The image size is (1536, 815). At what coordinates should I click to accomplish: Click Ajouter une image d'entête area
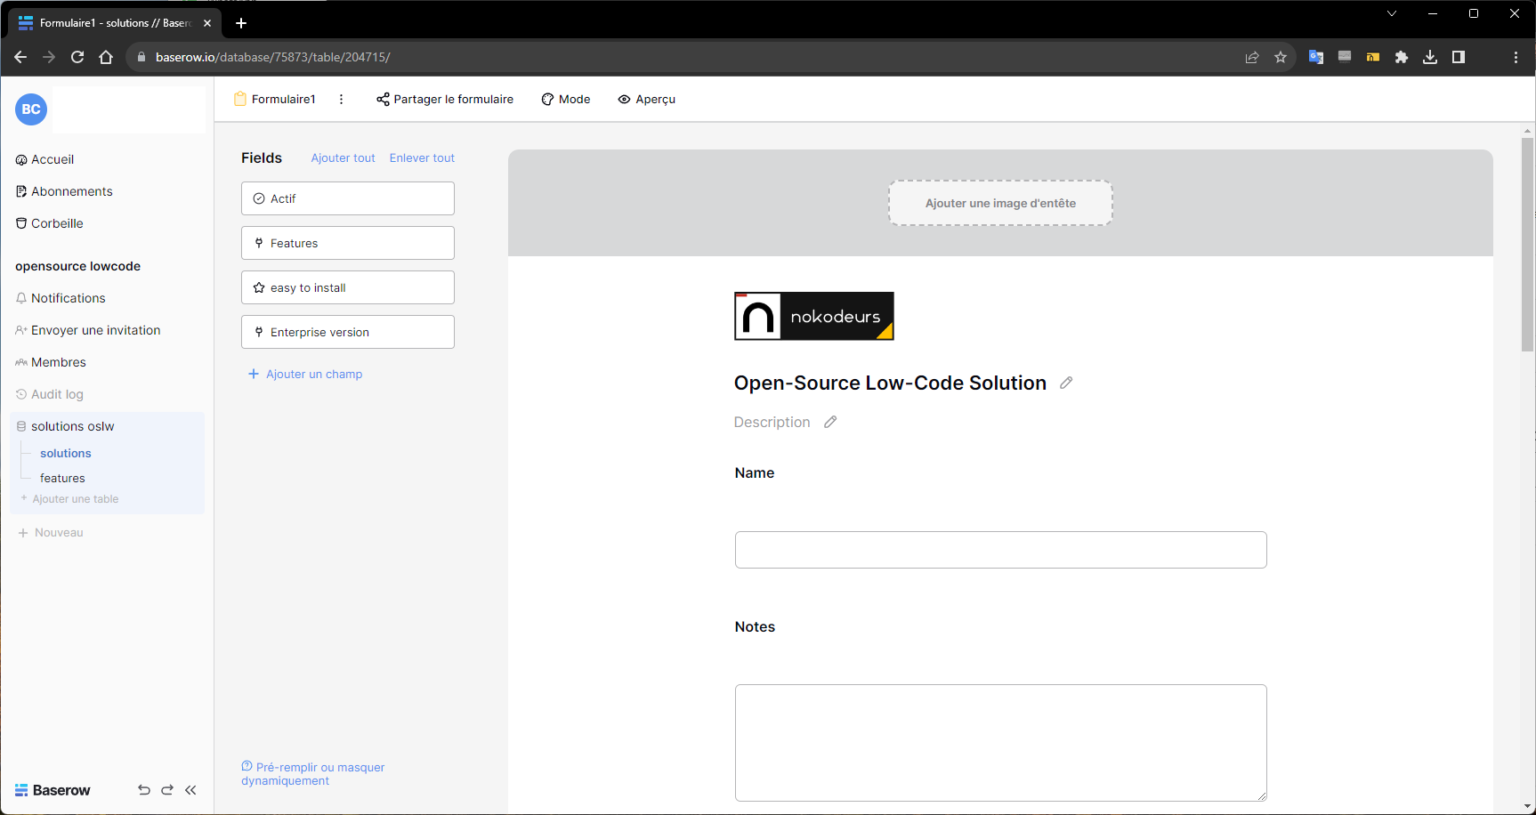point(1000,203)
